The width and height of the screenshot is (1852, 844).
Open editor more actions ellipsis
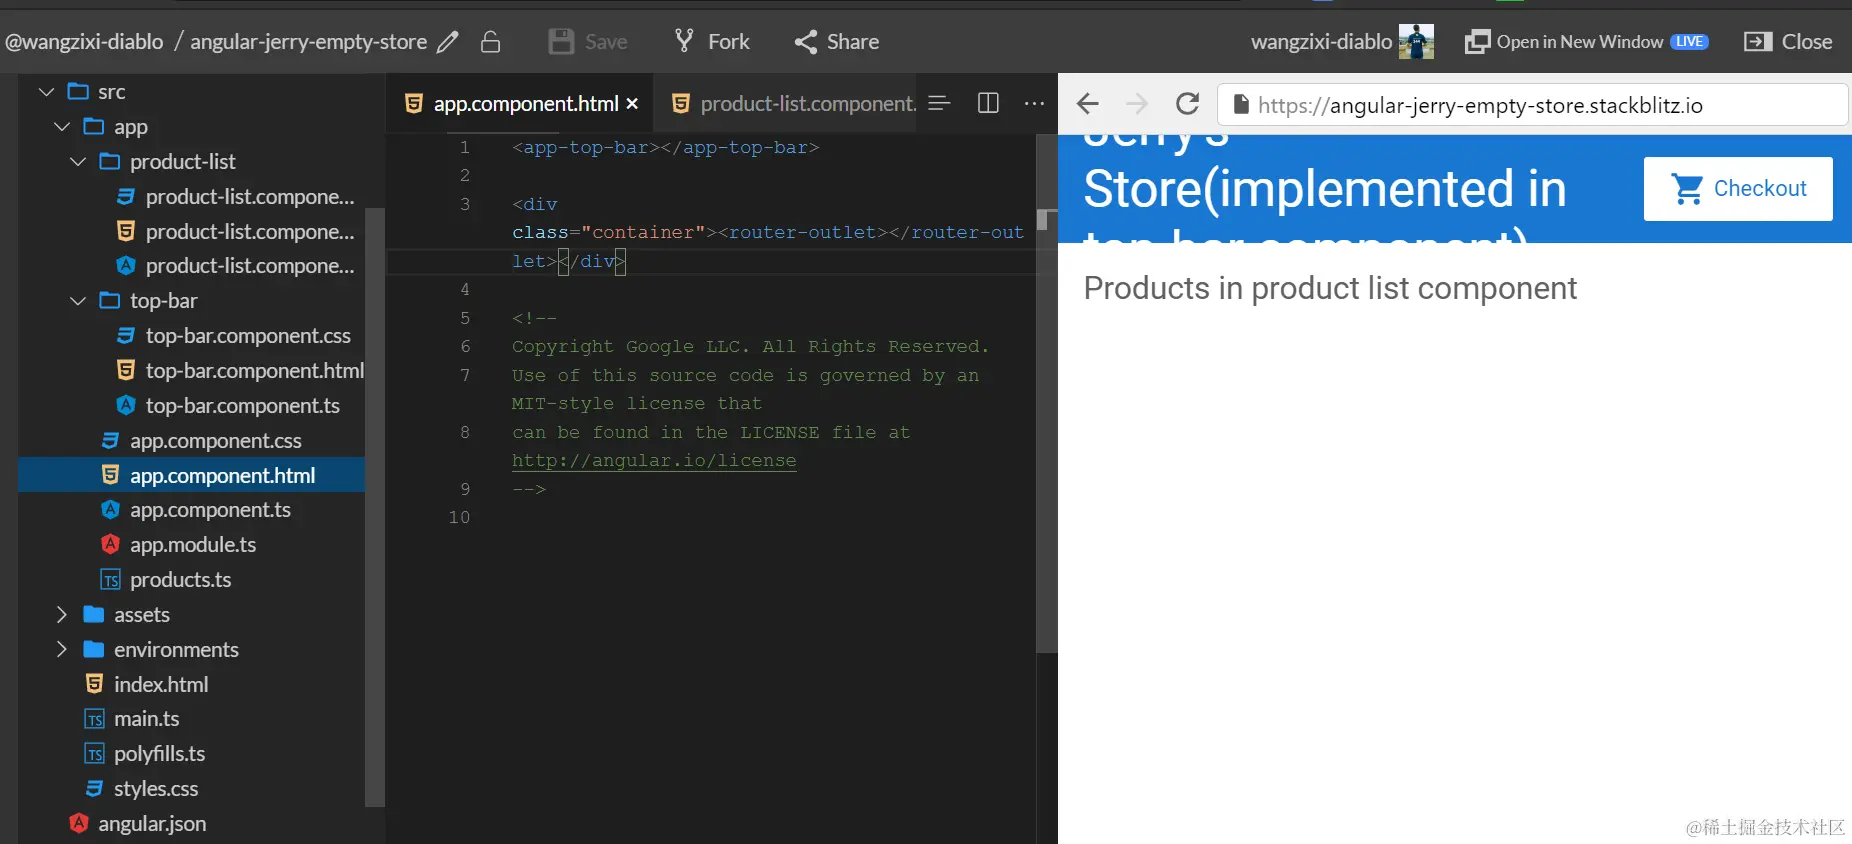tap(1034, 103)
